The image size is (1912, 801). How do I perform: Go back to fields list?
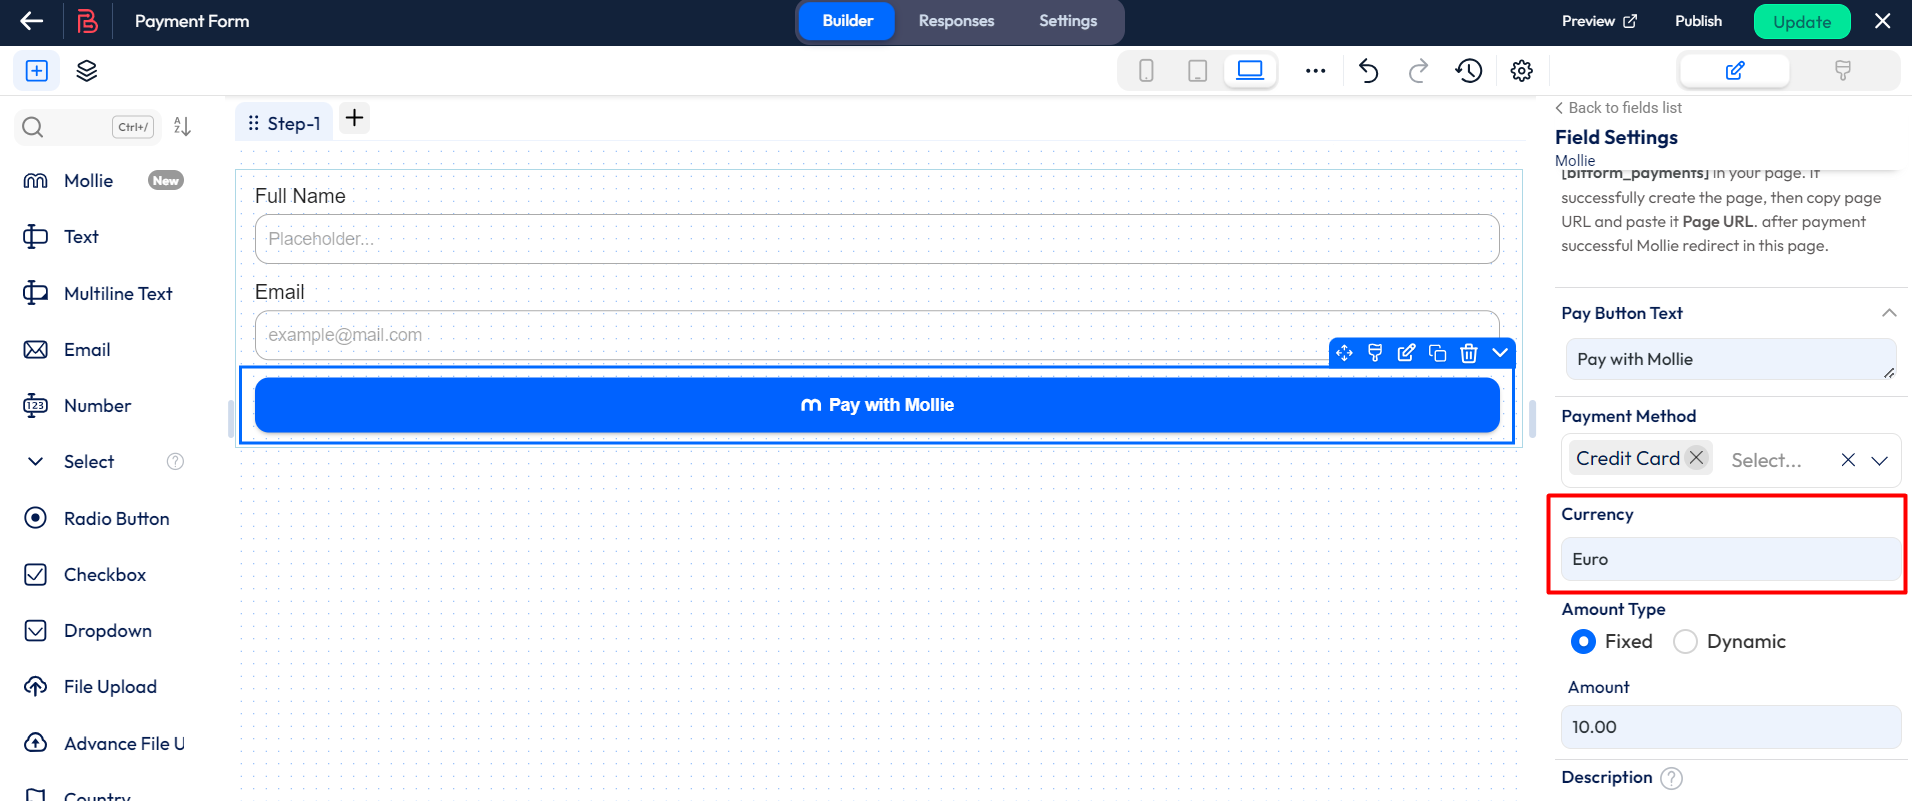click(x=1618, y=108)
